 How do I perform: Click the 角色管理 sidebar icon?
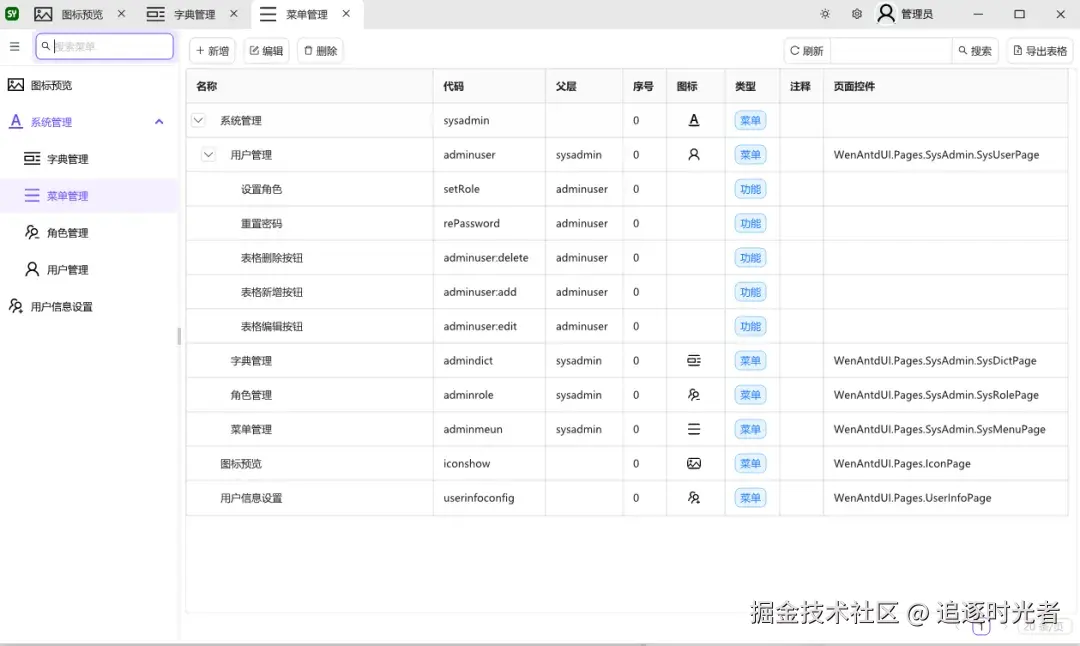[32, 233]
